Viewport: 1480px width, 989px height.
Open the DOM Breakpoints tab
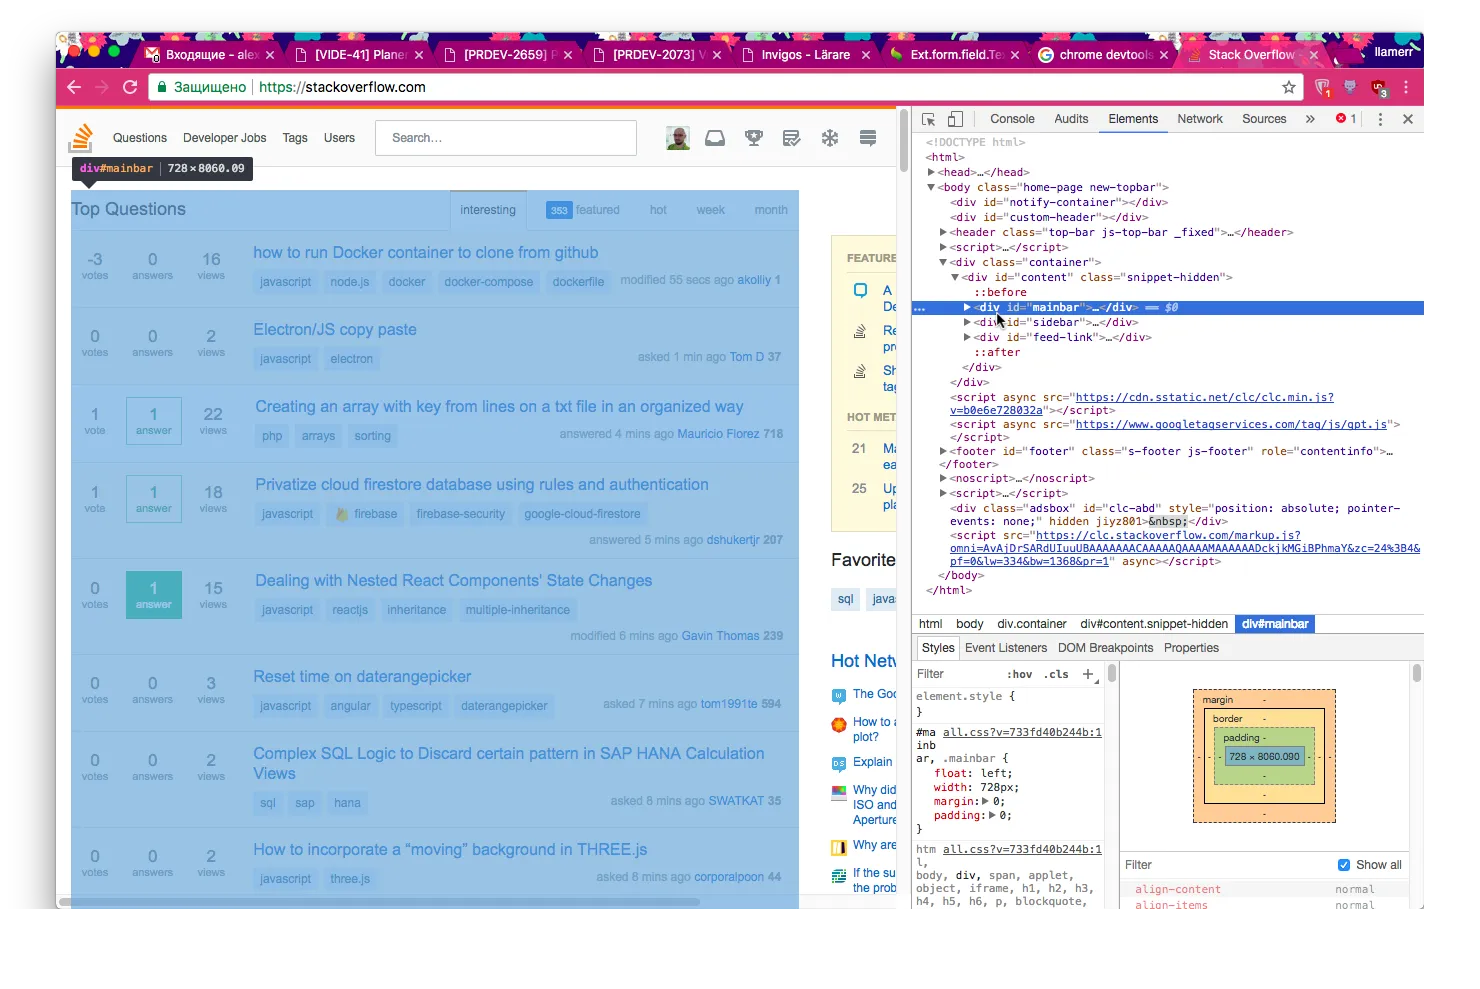[x=1105, y=648]
